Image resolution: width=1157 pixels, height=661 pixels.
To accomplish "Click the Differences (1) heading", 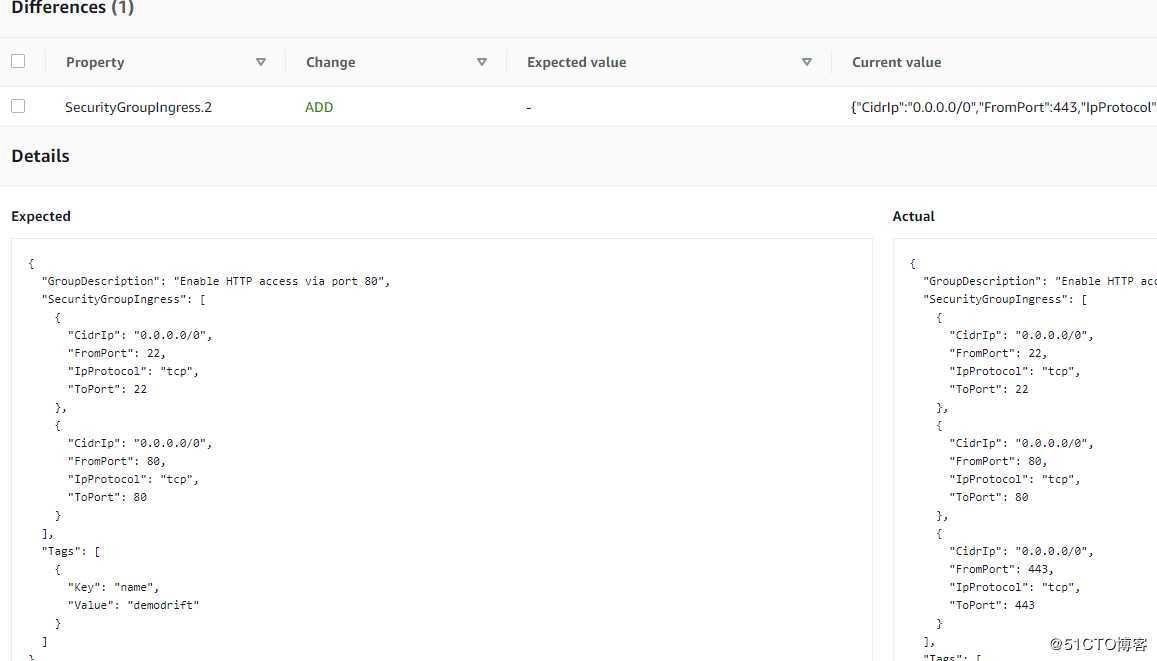I will click(72, 8).
